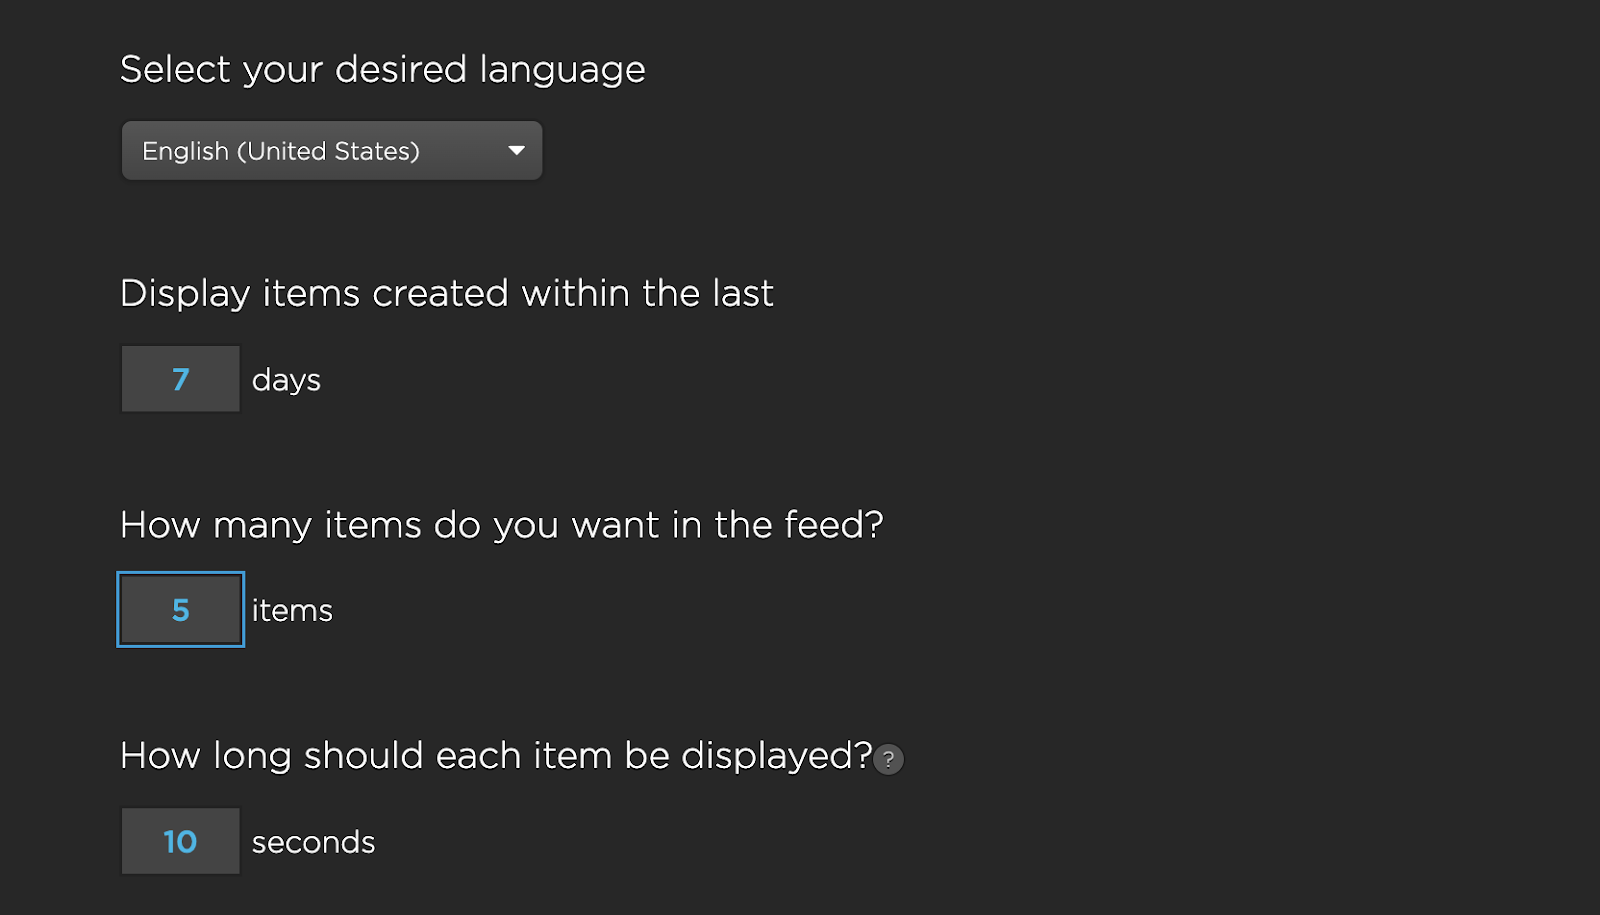Expand the desired language selector
This screenshot has width=1600, height=915.
(331, 151)
